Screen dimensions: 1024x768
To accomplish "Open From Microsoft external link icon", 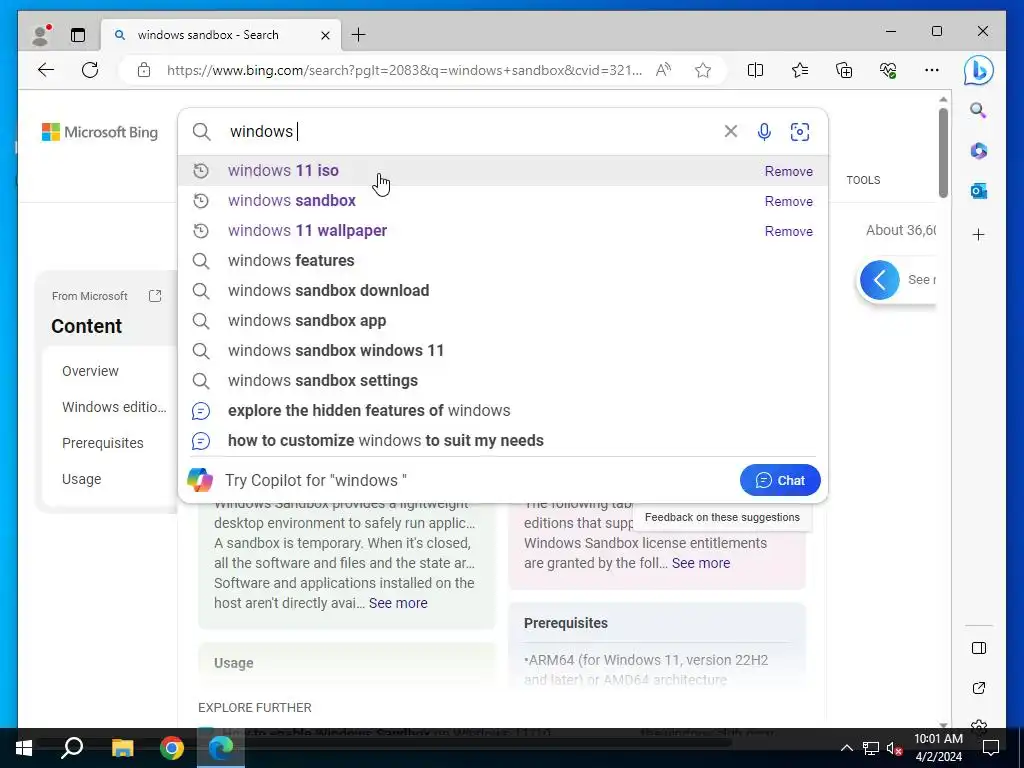I will 155,296.
